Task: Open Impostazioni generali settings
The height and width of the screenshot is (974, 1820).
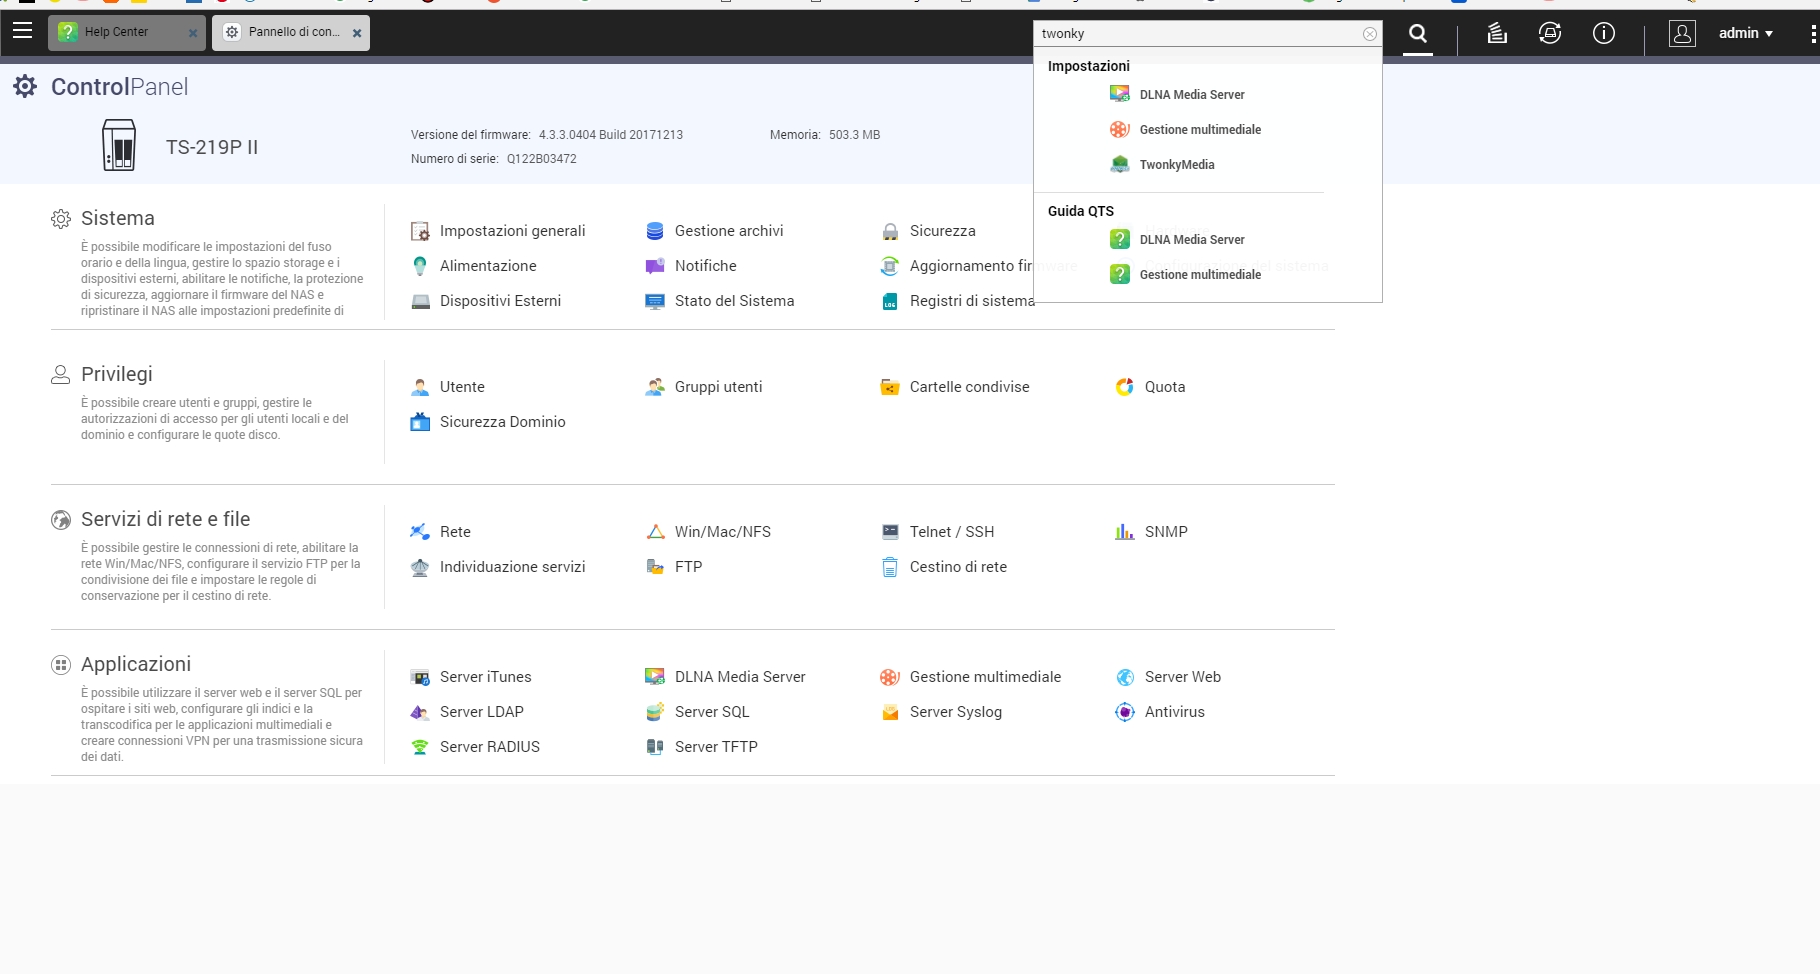Action: click(x=512, y=231)
